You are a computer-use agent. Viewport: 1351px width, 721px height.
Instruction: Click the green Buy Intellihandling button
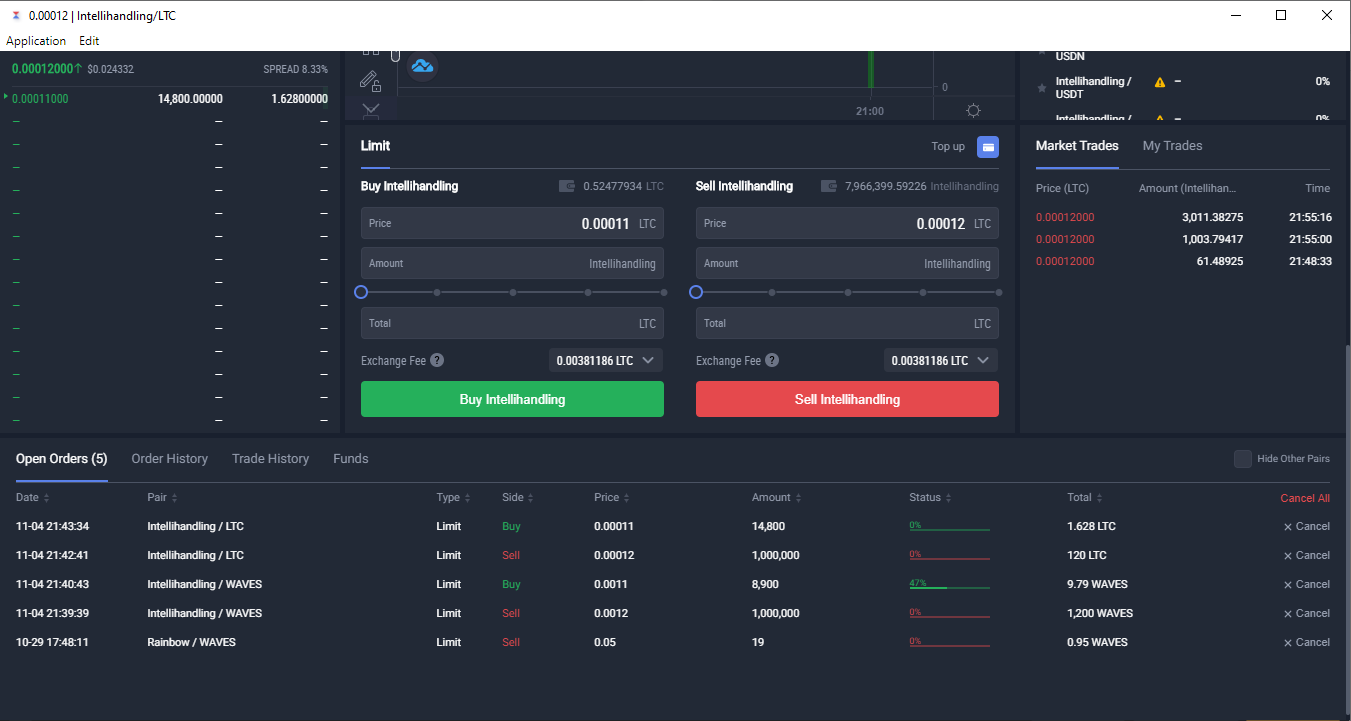tap(512, 399)
